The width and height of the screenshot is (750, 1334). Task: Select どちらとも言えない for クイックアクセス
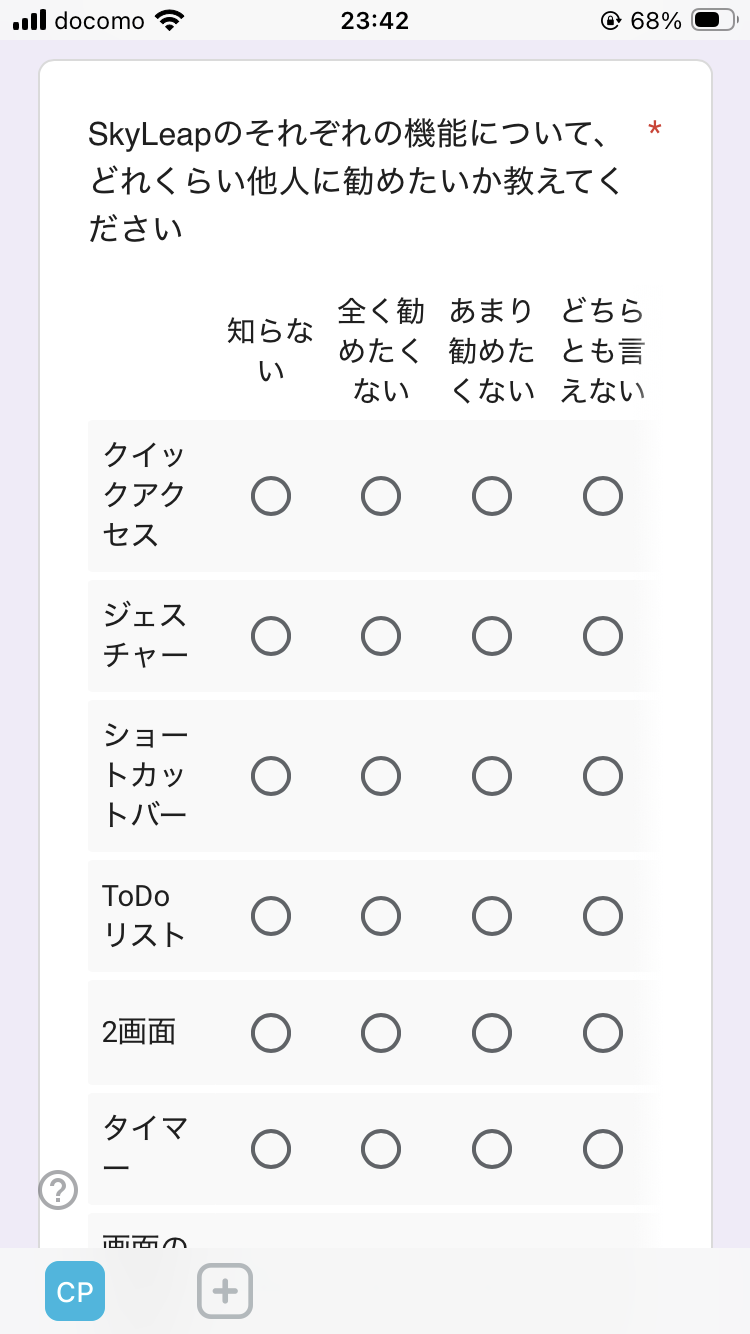603,496
